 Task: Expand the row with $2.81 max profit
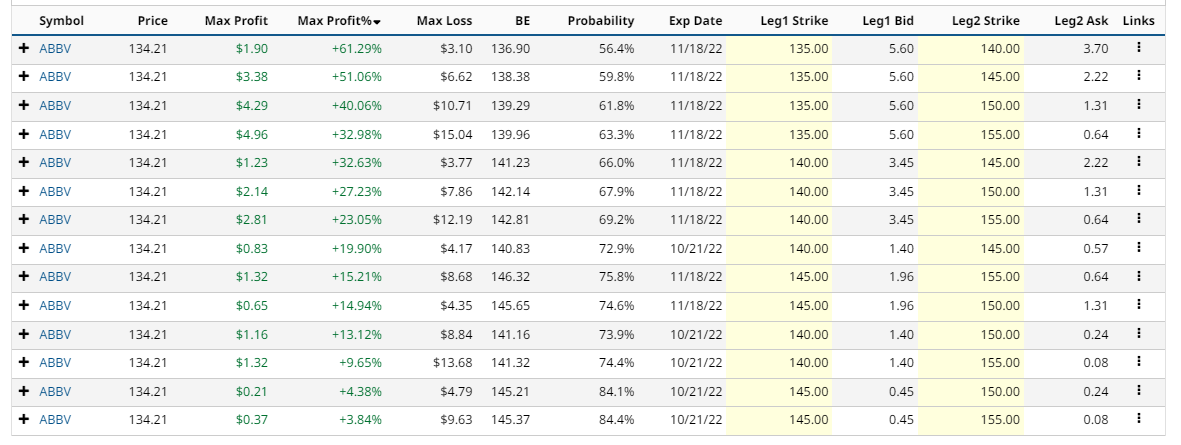23,220
